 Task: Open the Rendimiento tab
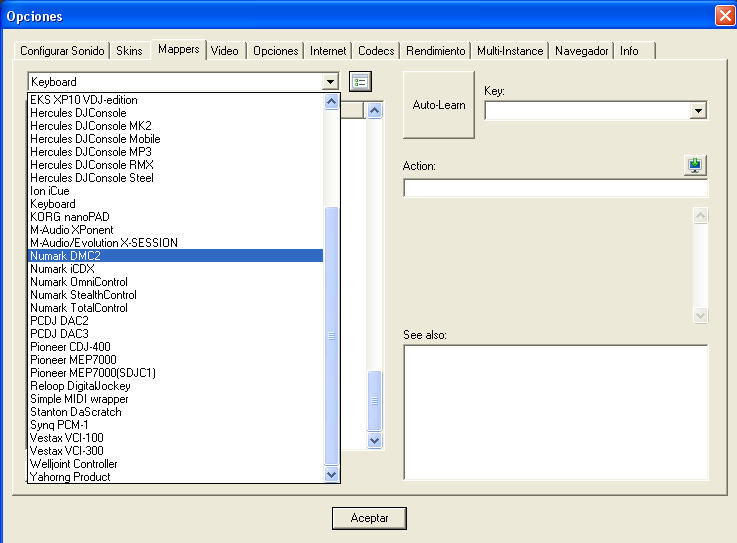pos(435,51)
